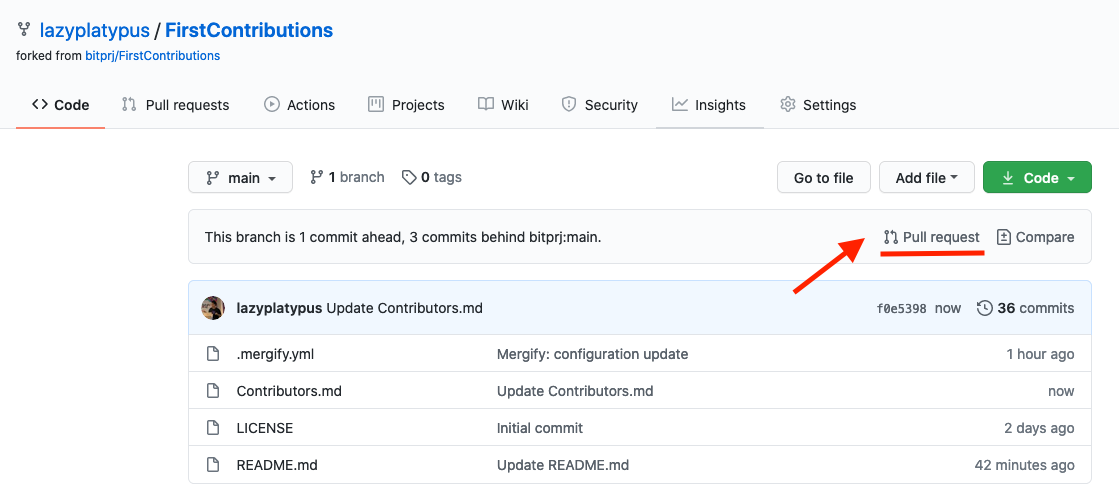Viewport: 1119px width, 497px height.
Task: Select the Code tab
Action: point(61,105)
